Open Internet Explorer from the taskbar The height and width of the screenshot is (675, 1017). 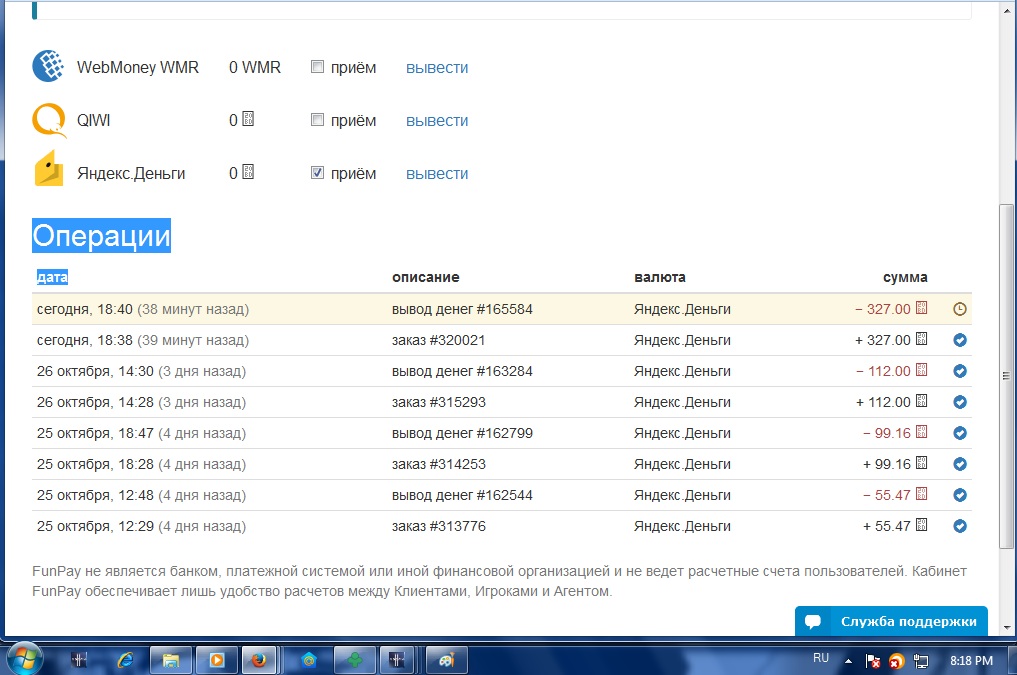(x=125, y=660)
